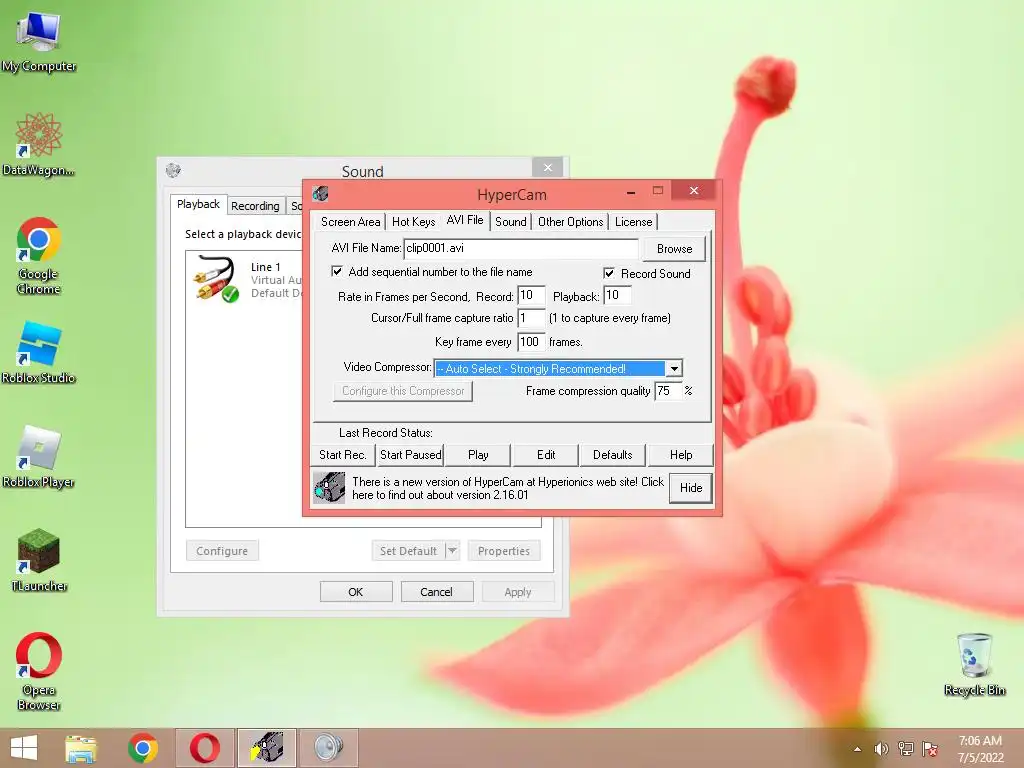Toggle Add sequential number to file name
Screen dimensions: 1024x768
337,271
